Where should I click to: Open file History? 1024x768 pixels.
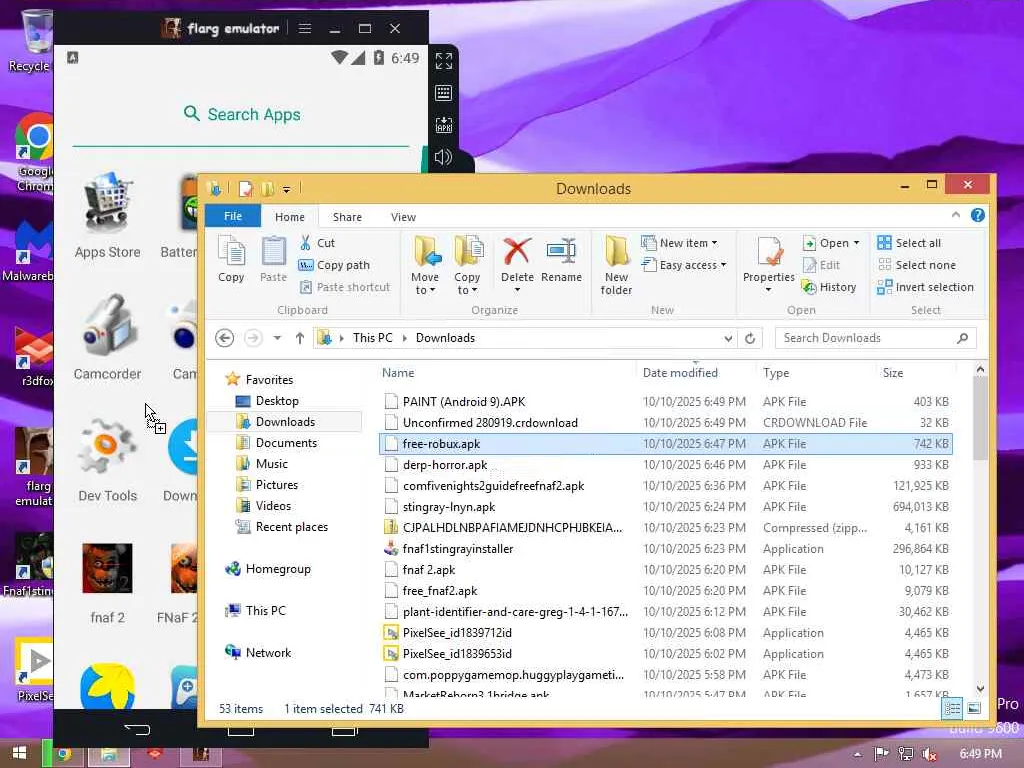pos(829,287)
